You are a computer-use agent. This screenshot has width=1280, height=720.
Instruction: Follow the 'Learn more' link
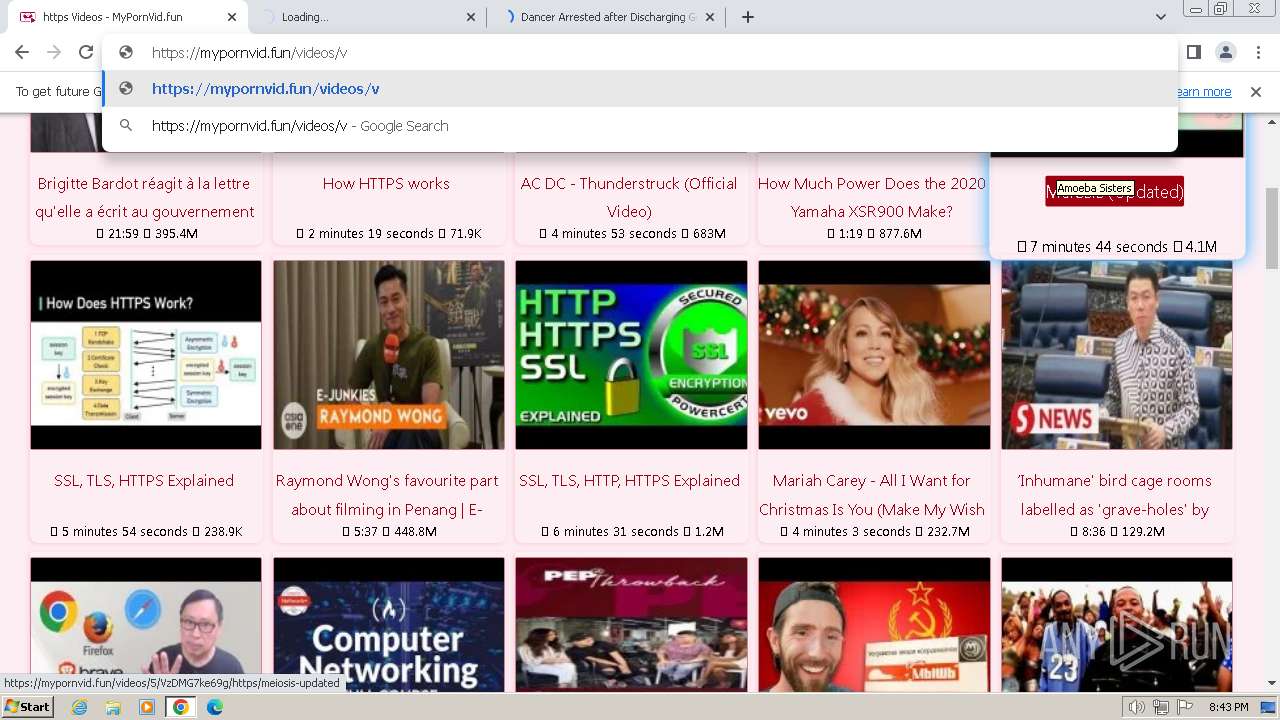[x=1204, y=92]
